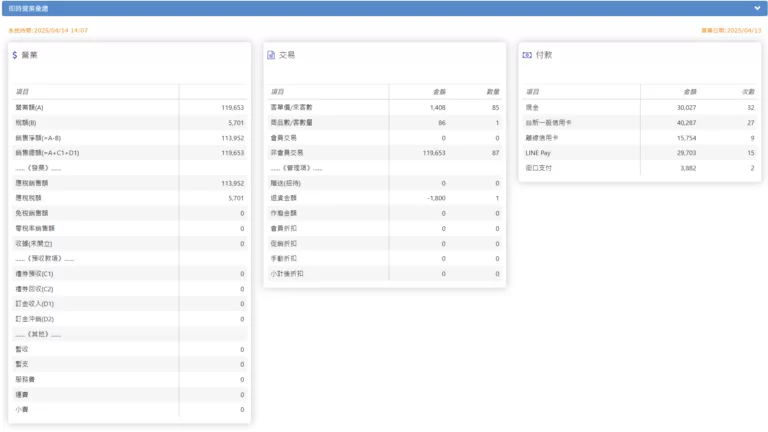
Task: Click the 銷售淨額(=A-B) row label
Action: pos(38,138)
